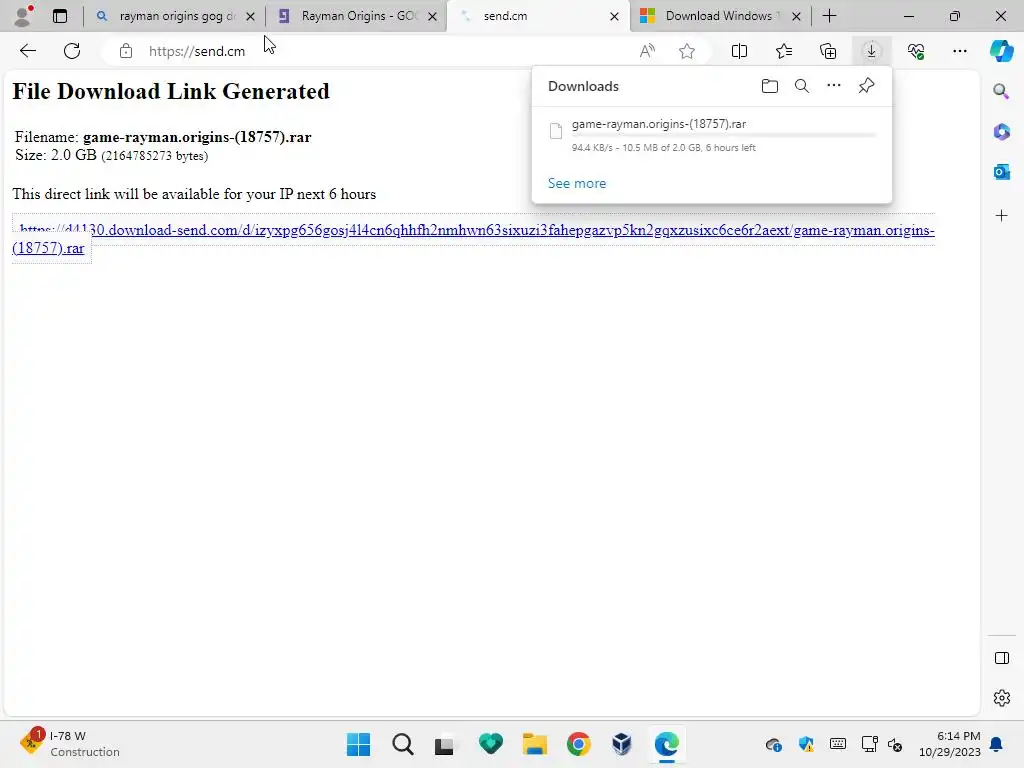Add this page to favorites star
1024x768 pixels.
[686, 51]
